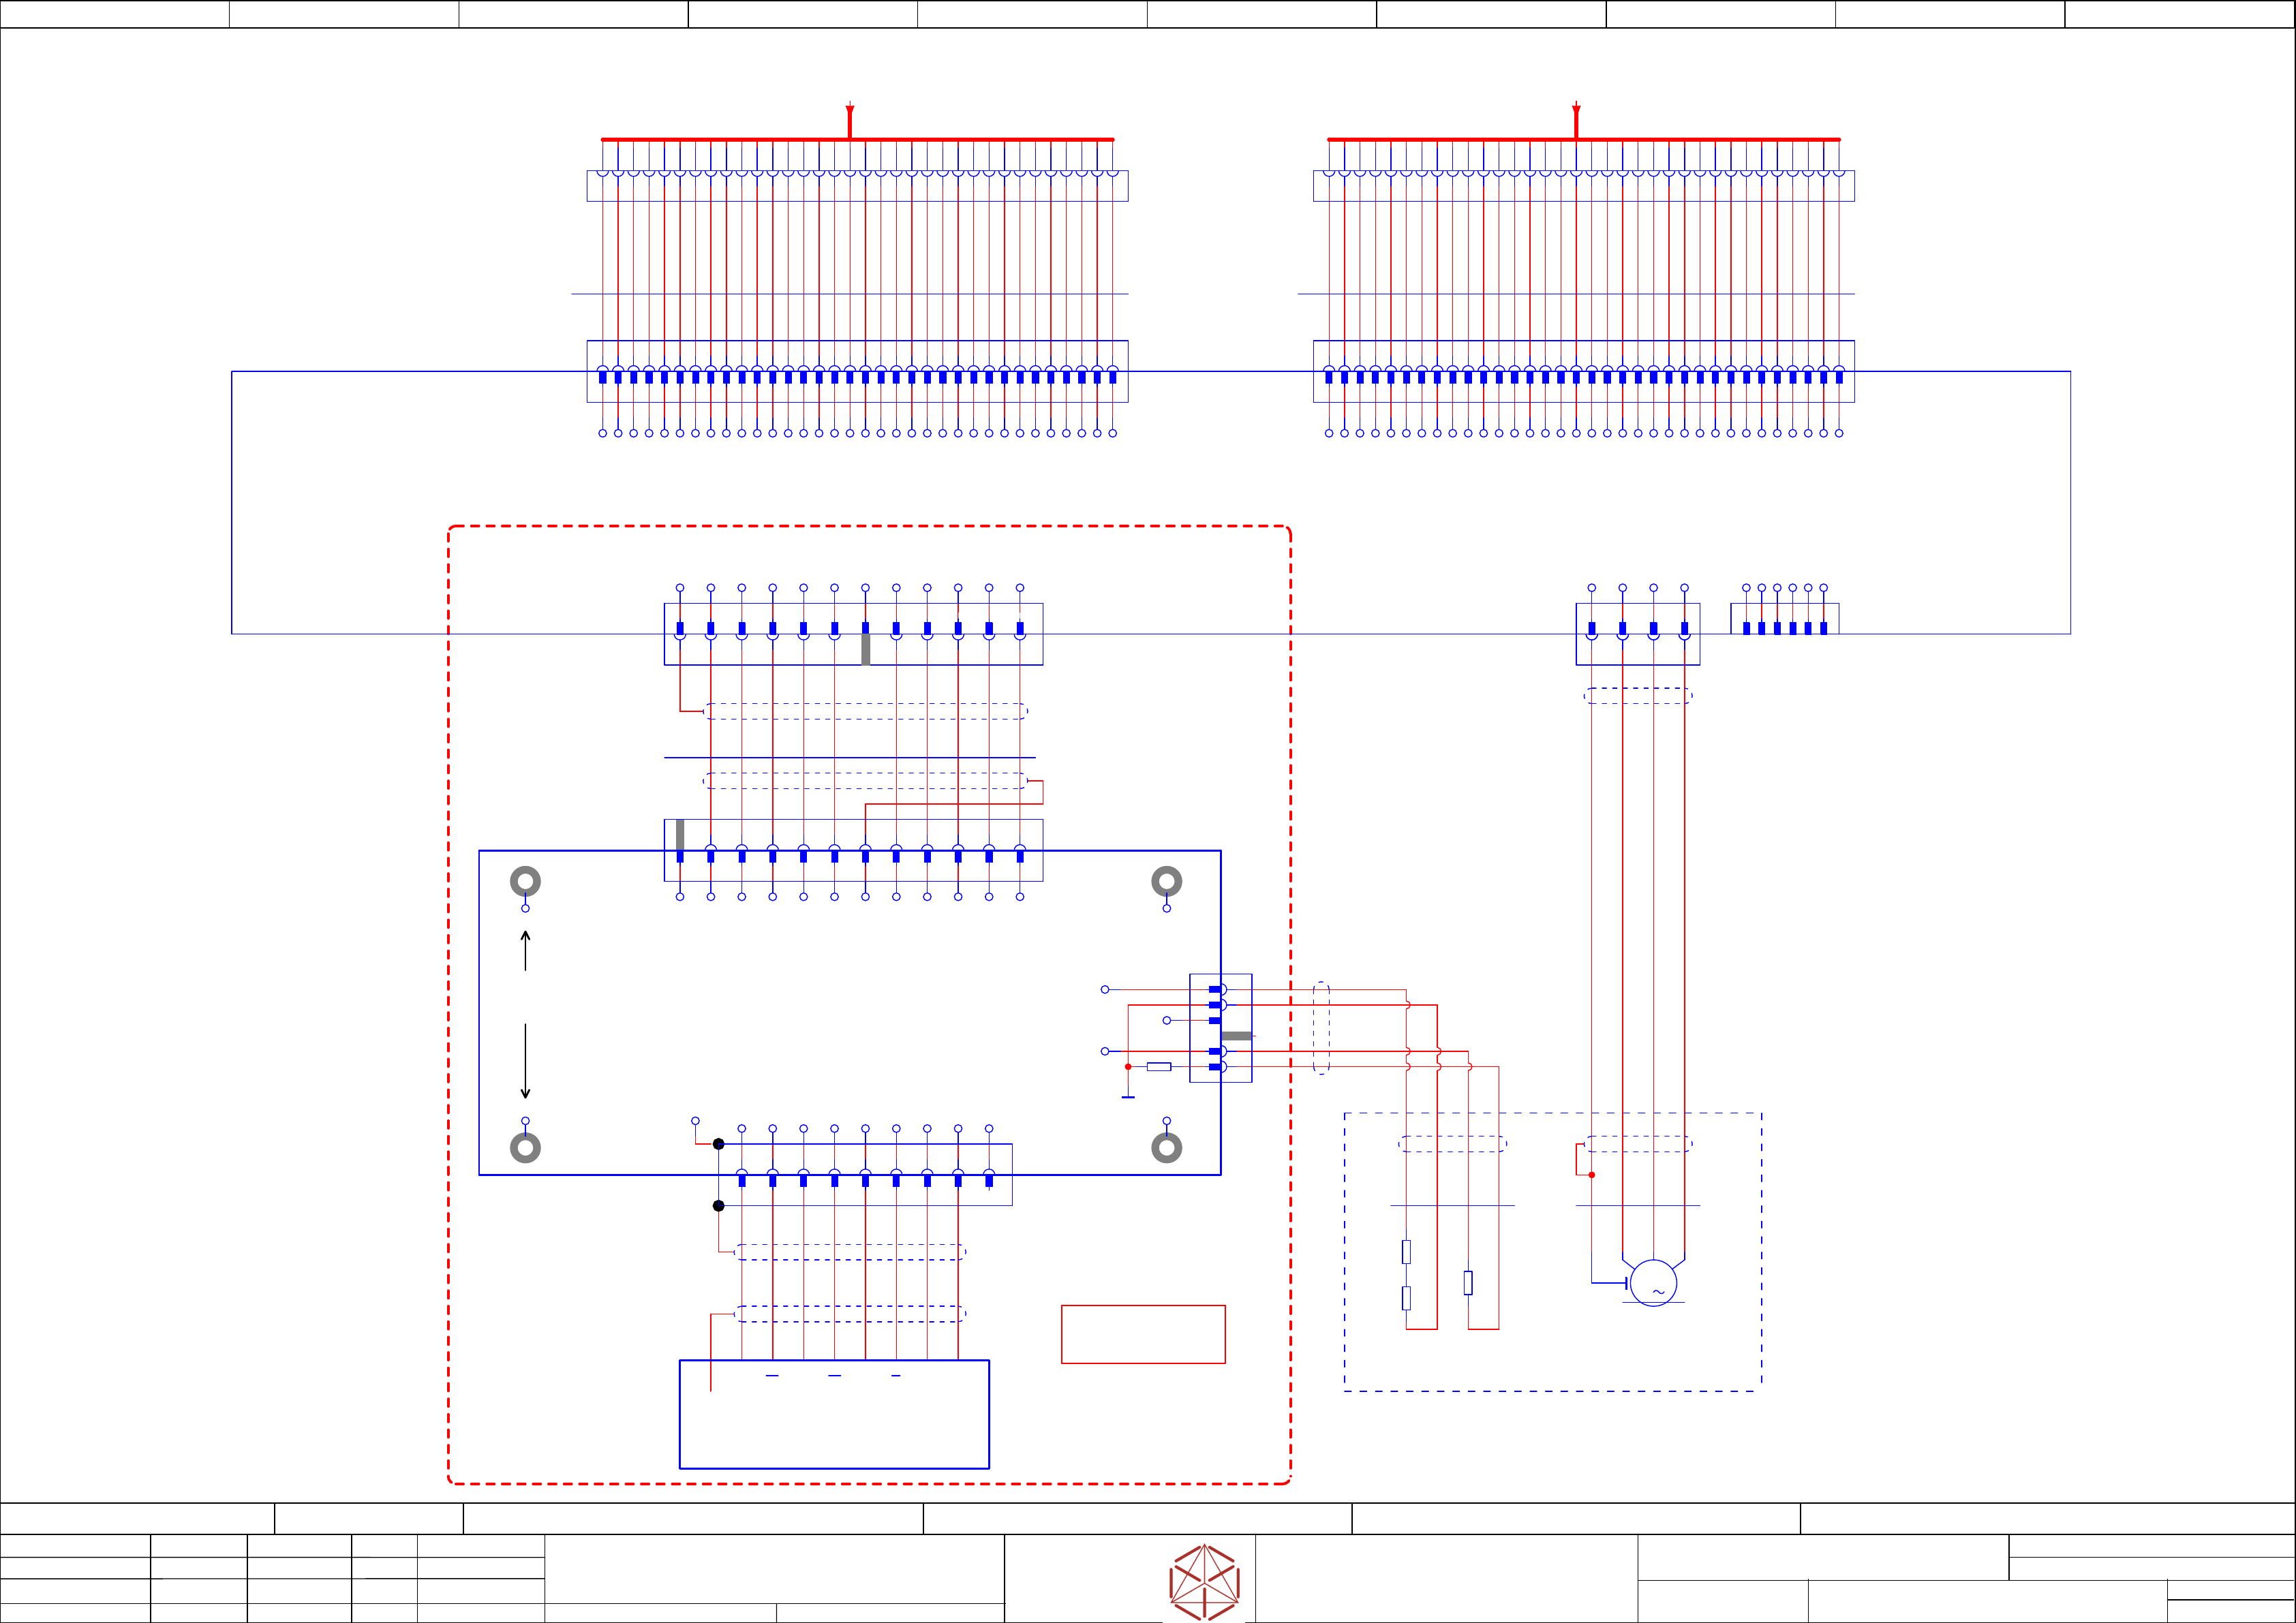Image resolution: width=2296 pixels, height=1623 pixels.
Task: Click the small six-pin connector at right
Action: [1784, 620]
